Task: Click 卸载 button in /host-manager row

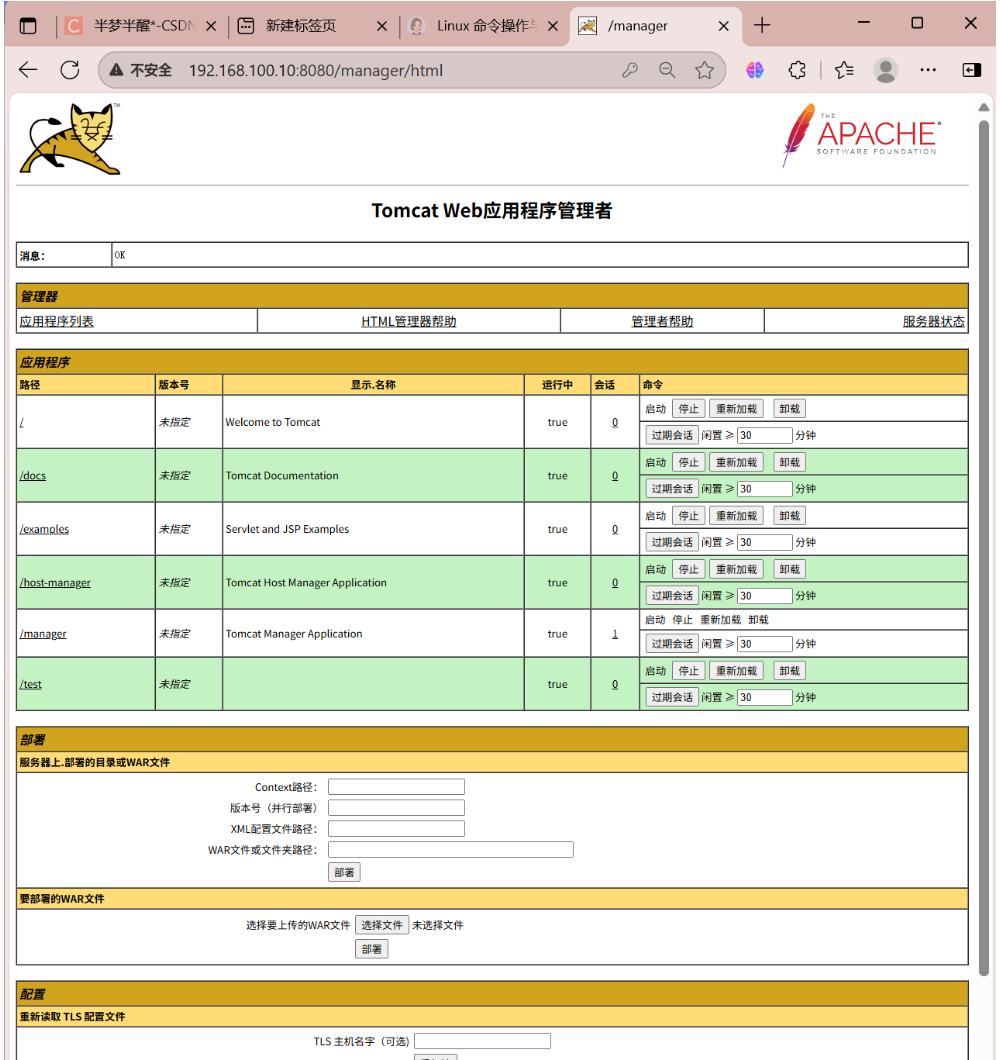Action: tap(789, 569)
